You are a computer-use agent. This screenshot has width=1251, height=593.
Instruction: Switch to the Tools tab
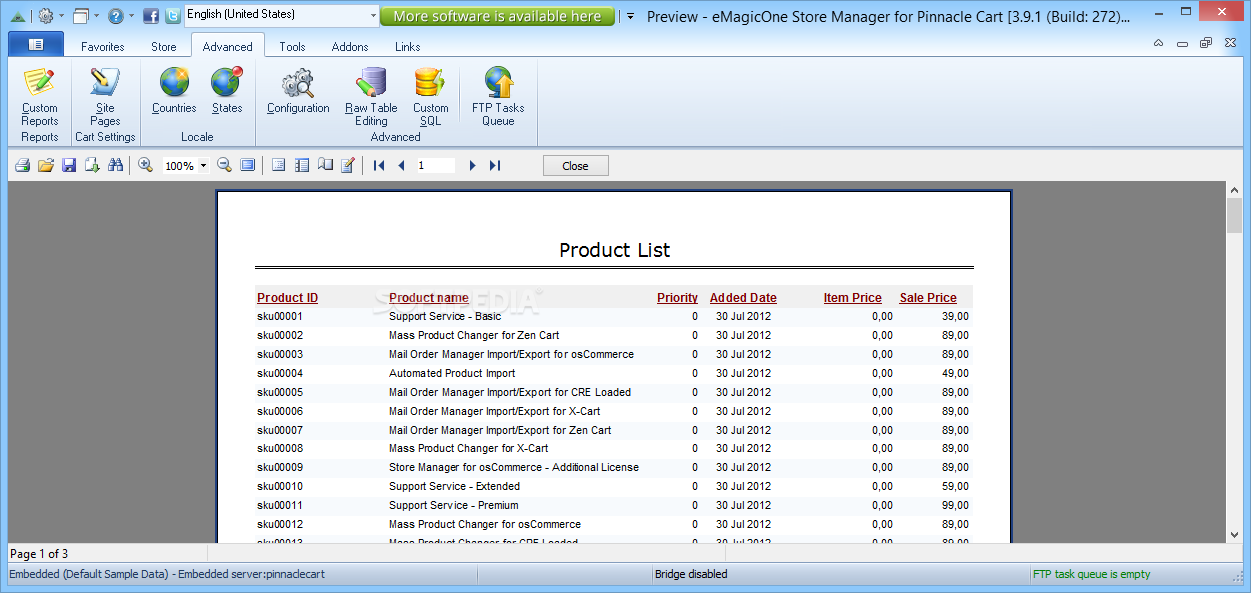pos(293,46)
